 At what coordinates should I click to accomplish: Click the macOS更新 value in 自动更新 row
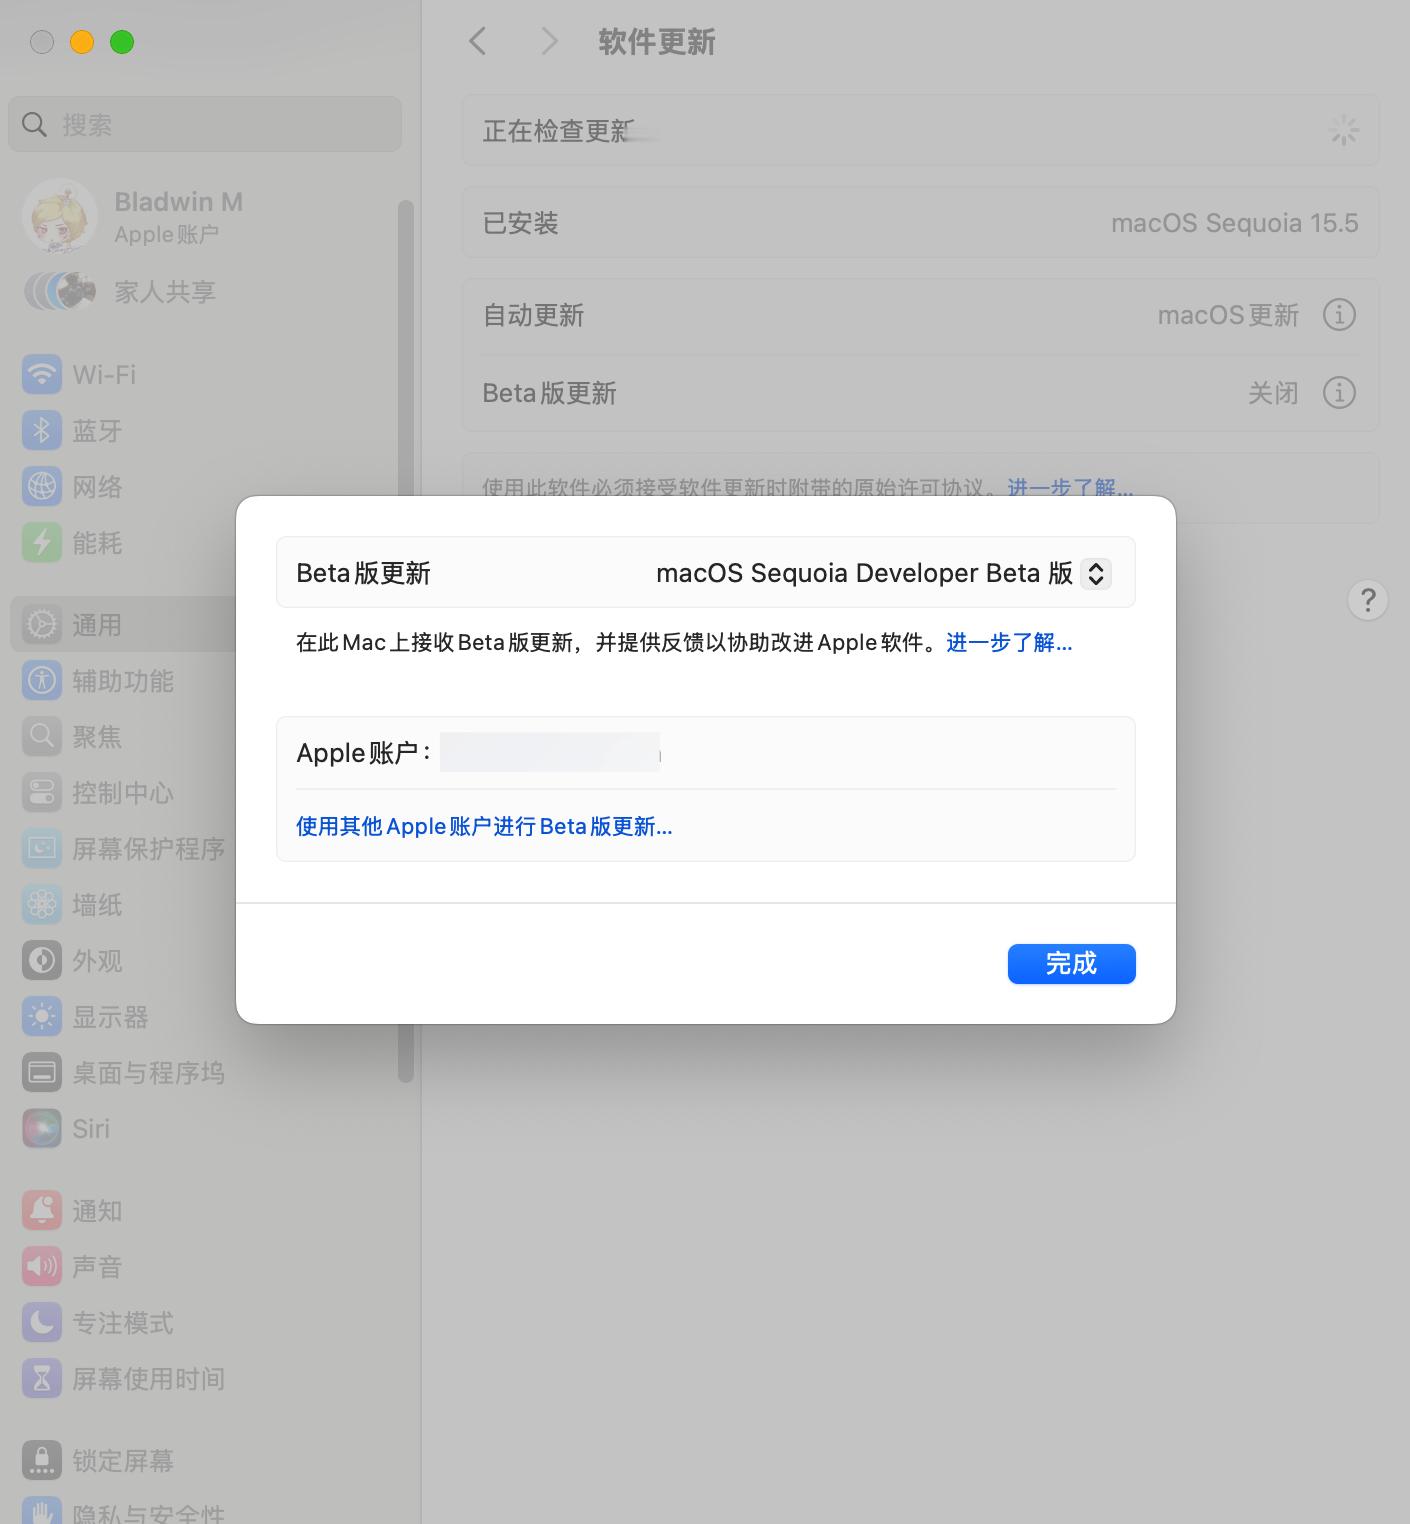coord(1228,315)
